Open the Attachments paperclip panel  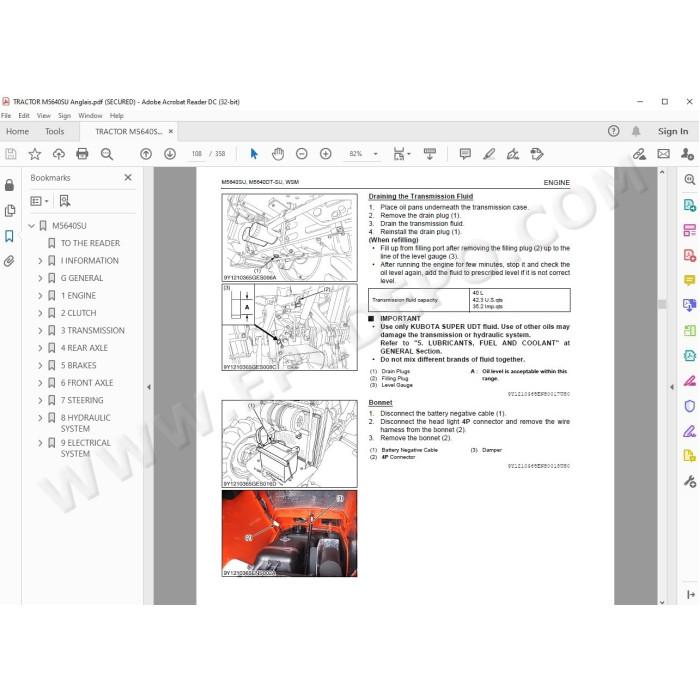(x=9, y=261)
